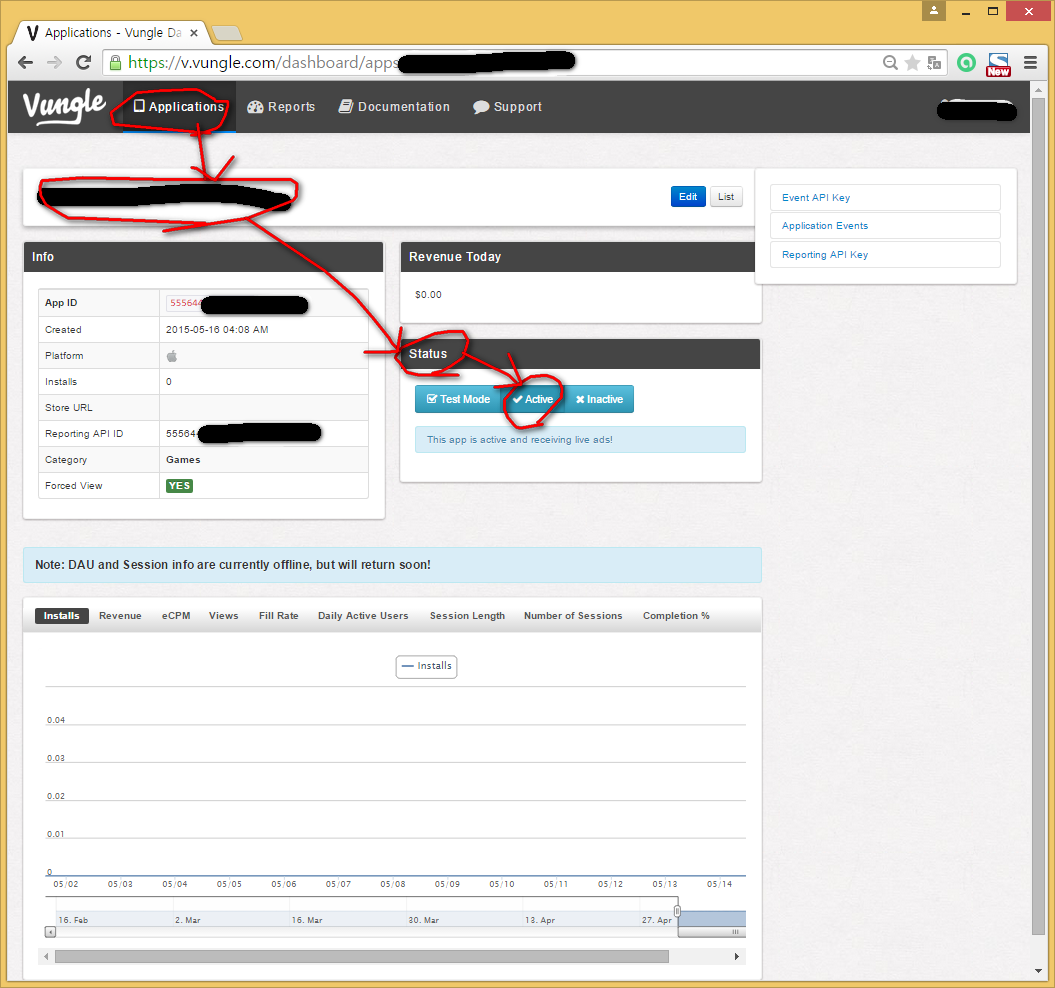1055x988 pixels.
Task: Click the horizontal scrollbar under the chart
Action: 362,956
